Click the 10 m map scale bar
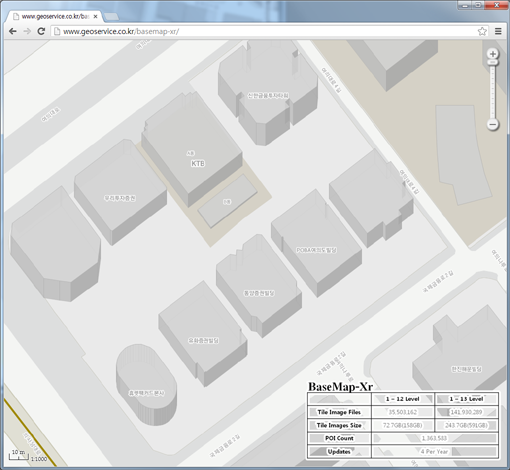510x470 pixels. [18, 455]
